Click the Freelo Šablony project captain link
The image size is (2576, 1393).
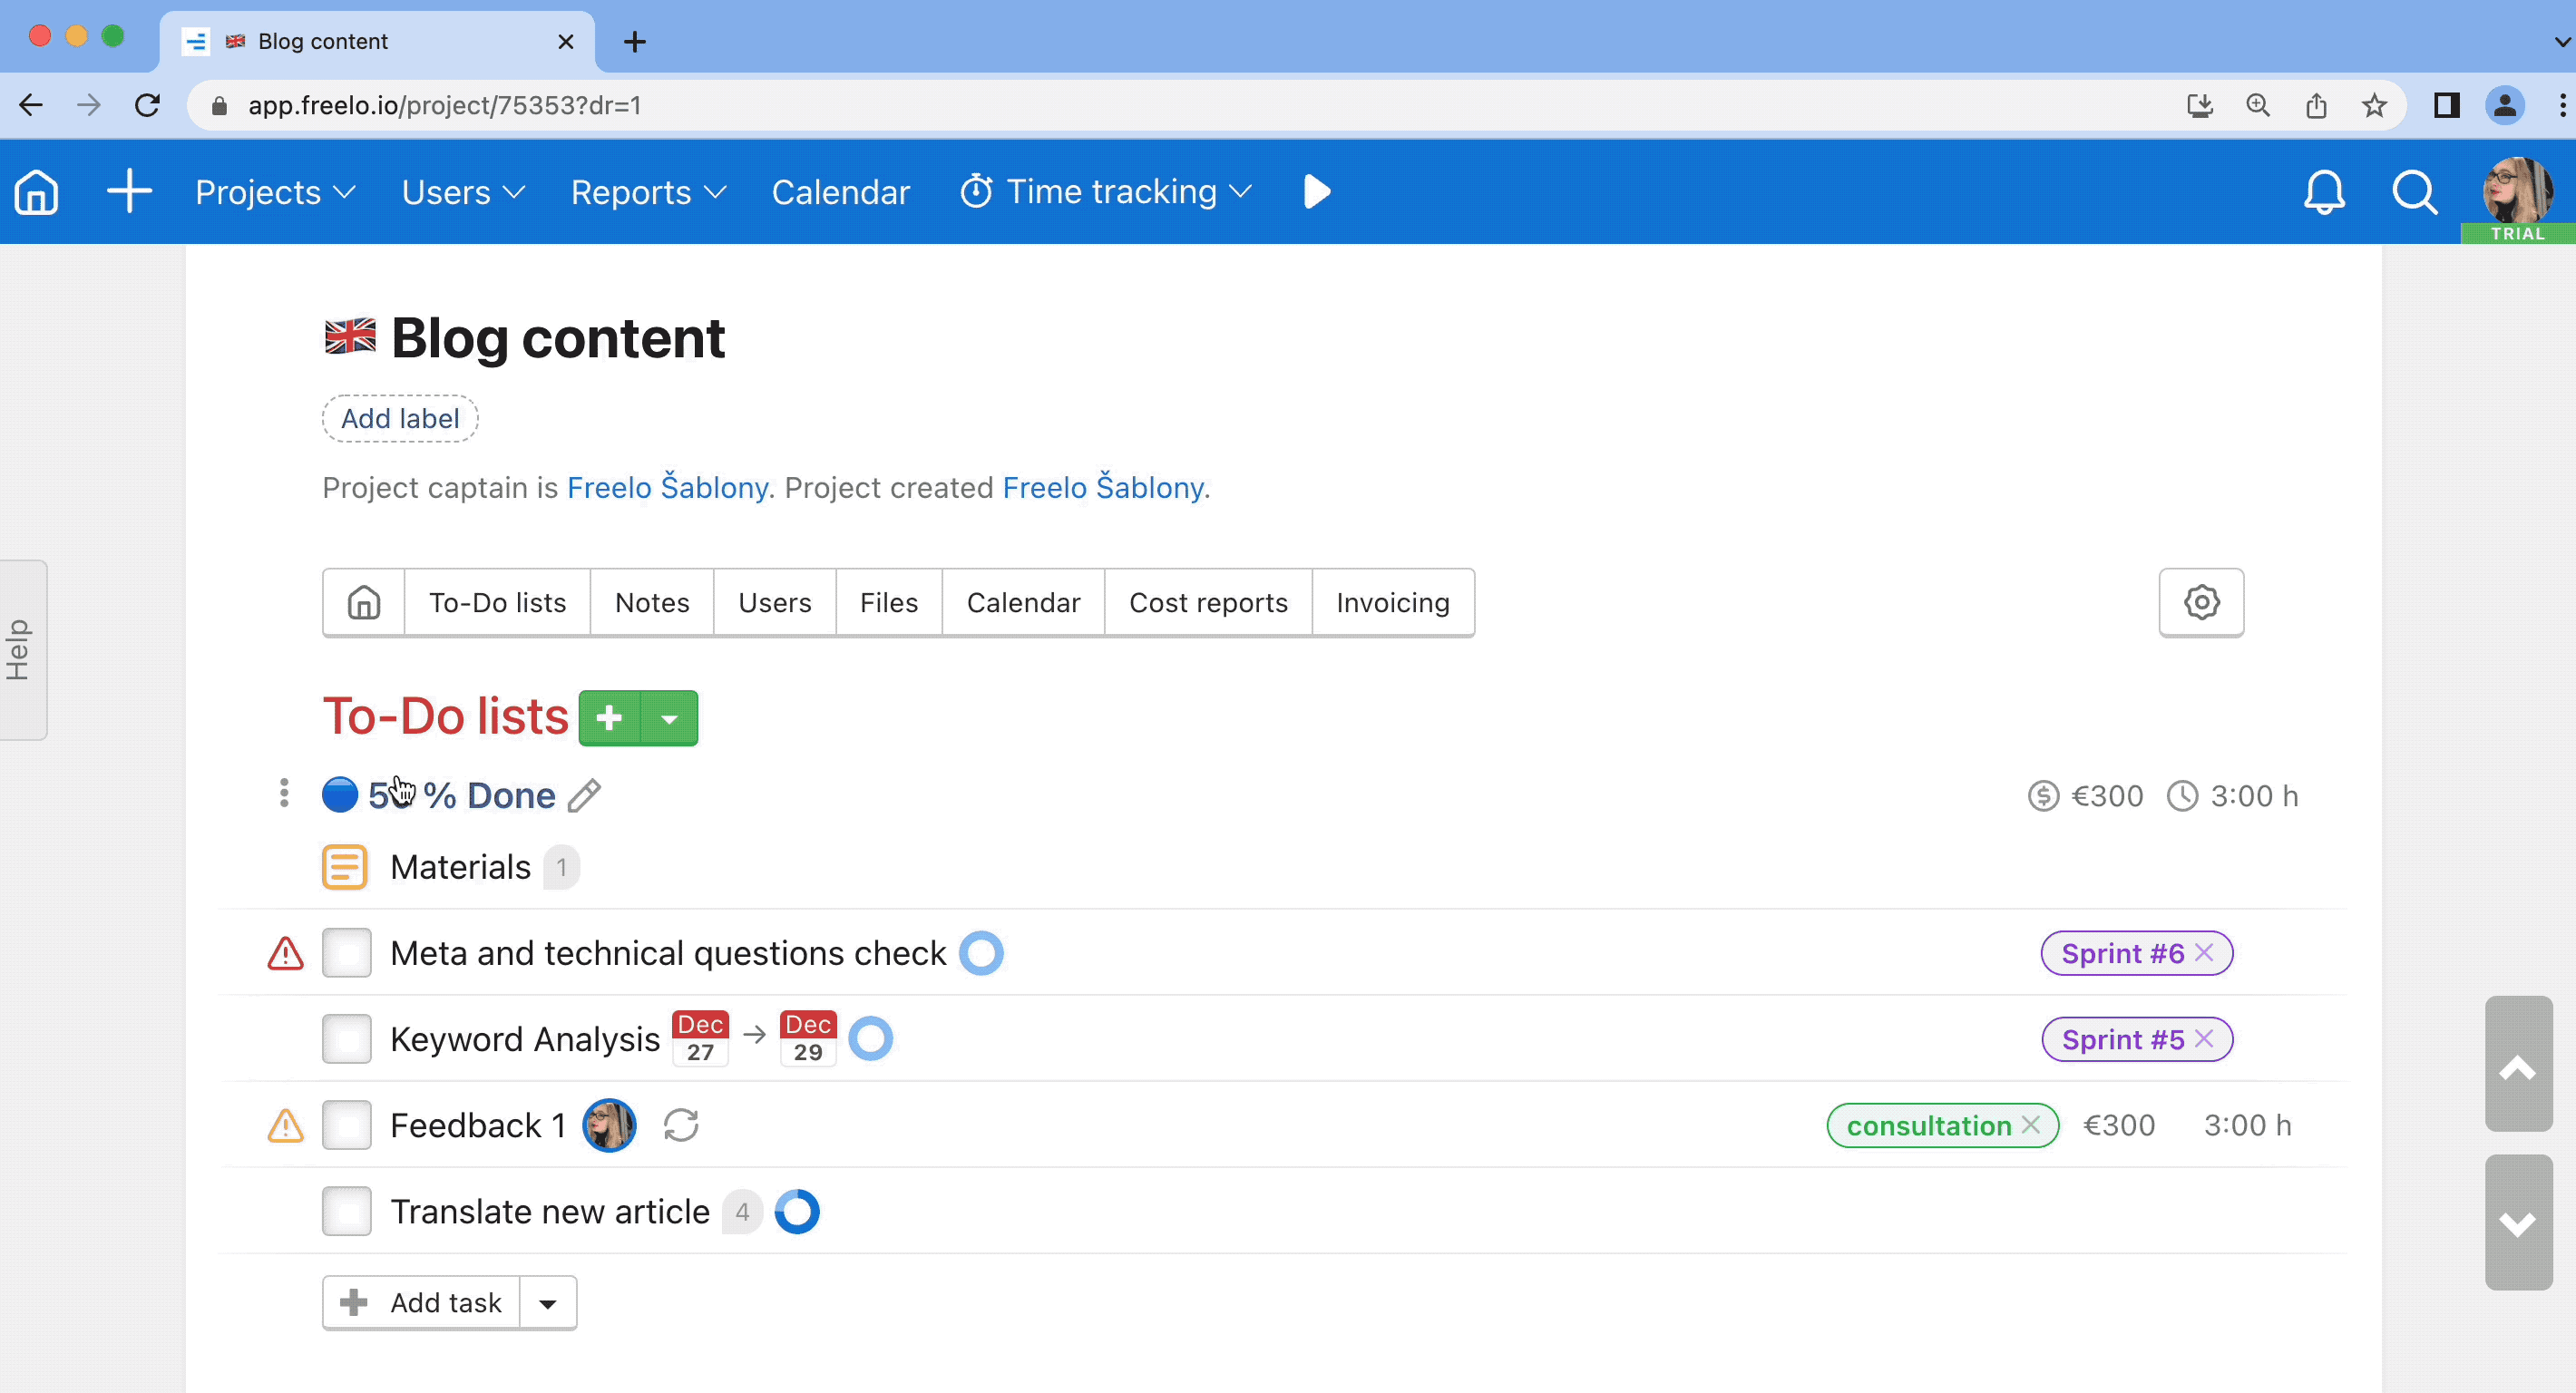(x=668, y=487)
